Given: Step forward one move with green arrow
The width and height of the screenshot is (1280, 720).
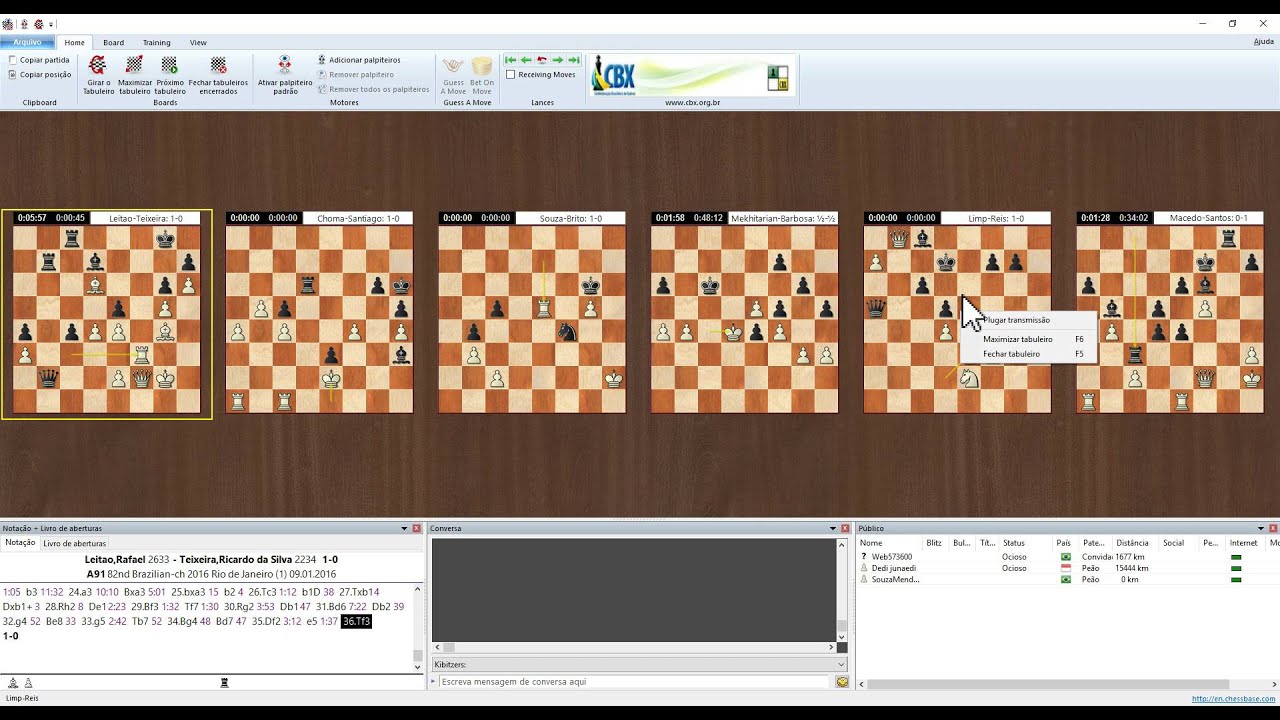Looking at the screenshot, I should pyautogui.click(x=558, y=60).
